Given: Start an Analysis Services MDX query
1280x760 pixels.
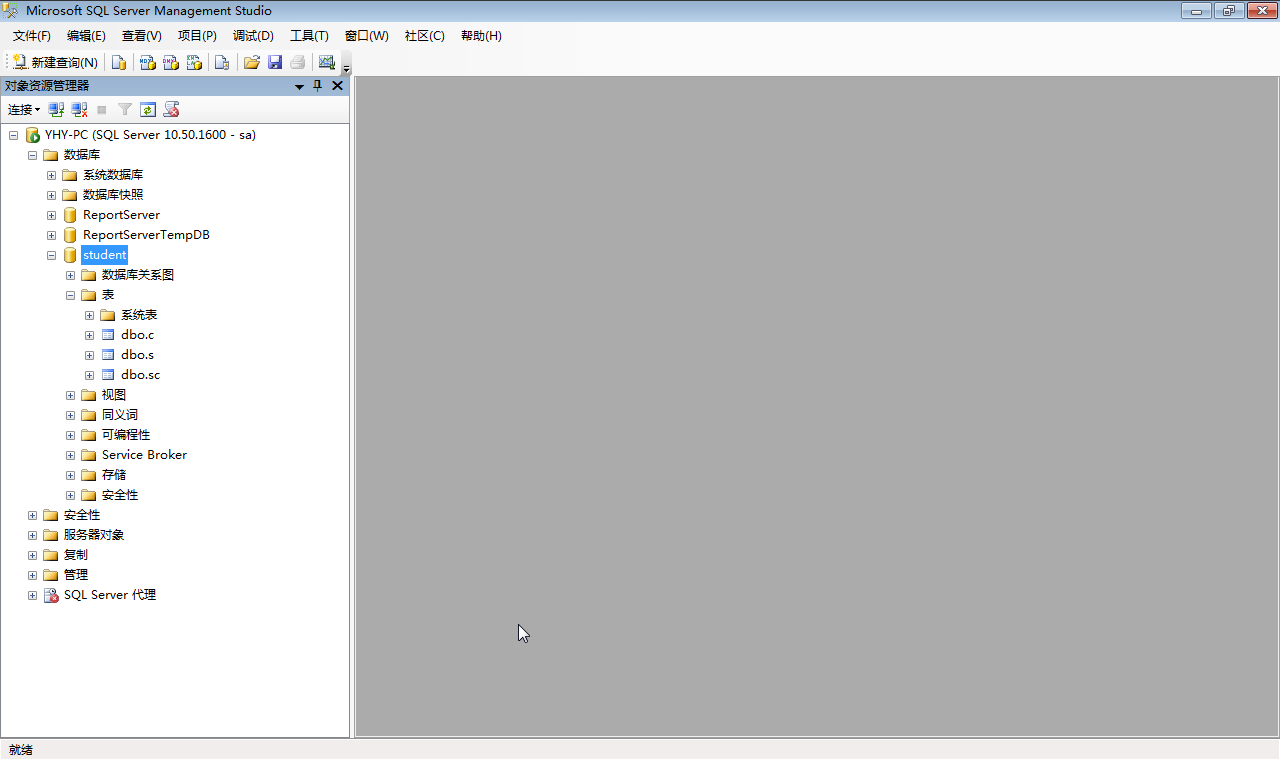Looking at the screenshot, I should tap(147, 62).
